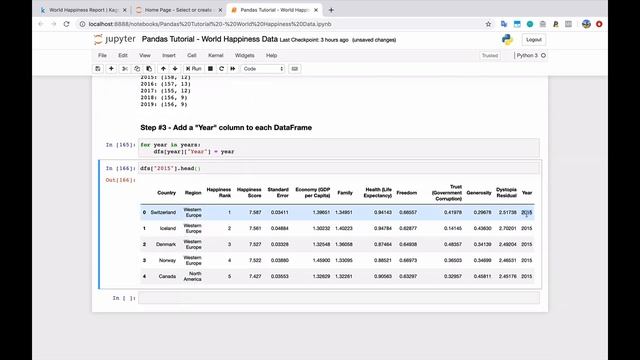
Task: Click the Happiness Score column header
Action: click(249, 193)
